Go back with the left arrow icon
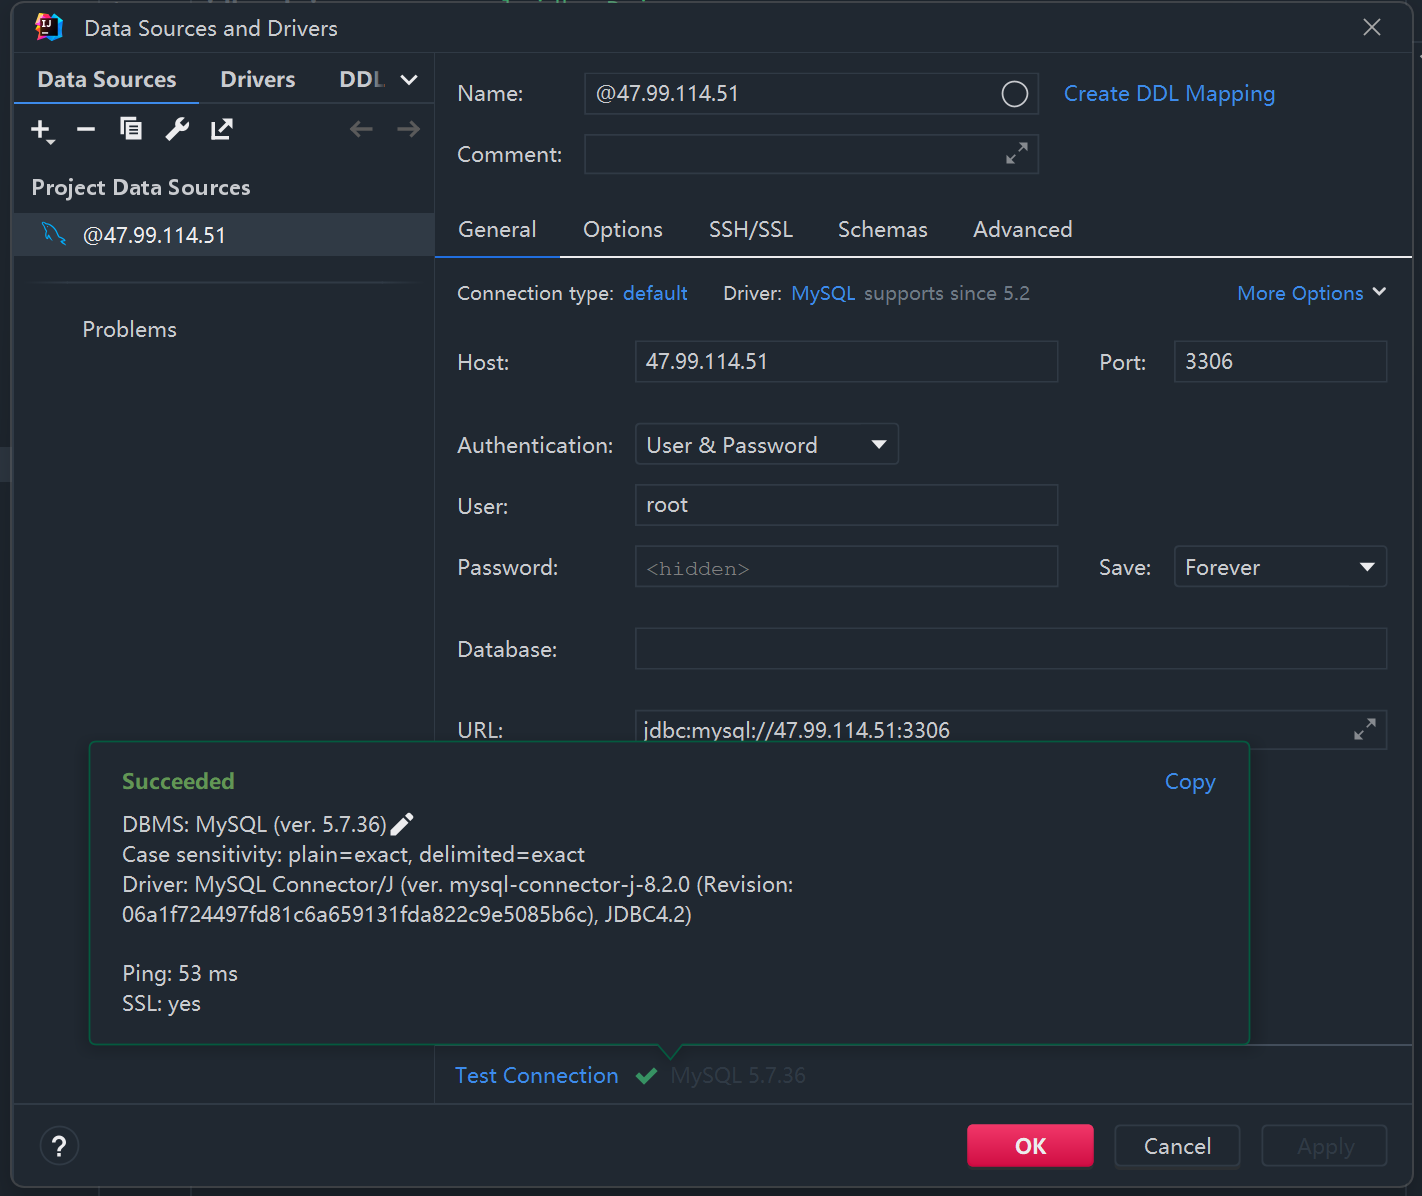Screen dimensions: 1422x1196 click(361, 129)
